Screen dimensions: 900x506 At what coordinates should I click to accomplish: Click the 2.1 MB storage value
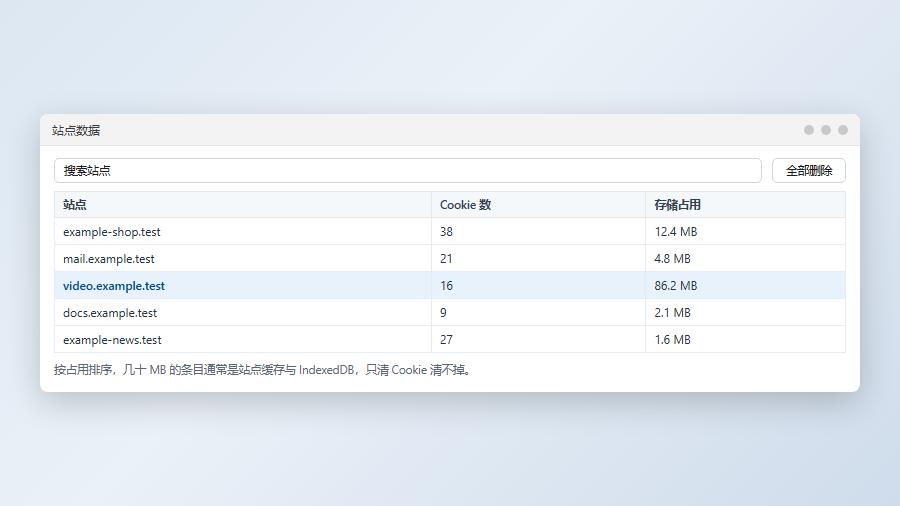point(672,313)
